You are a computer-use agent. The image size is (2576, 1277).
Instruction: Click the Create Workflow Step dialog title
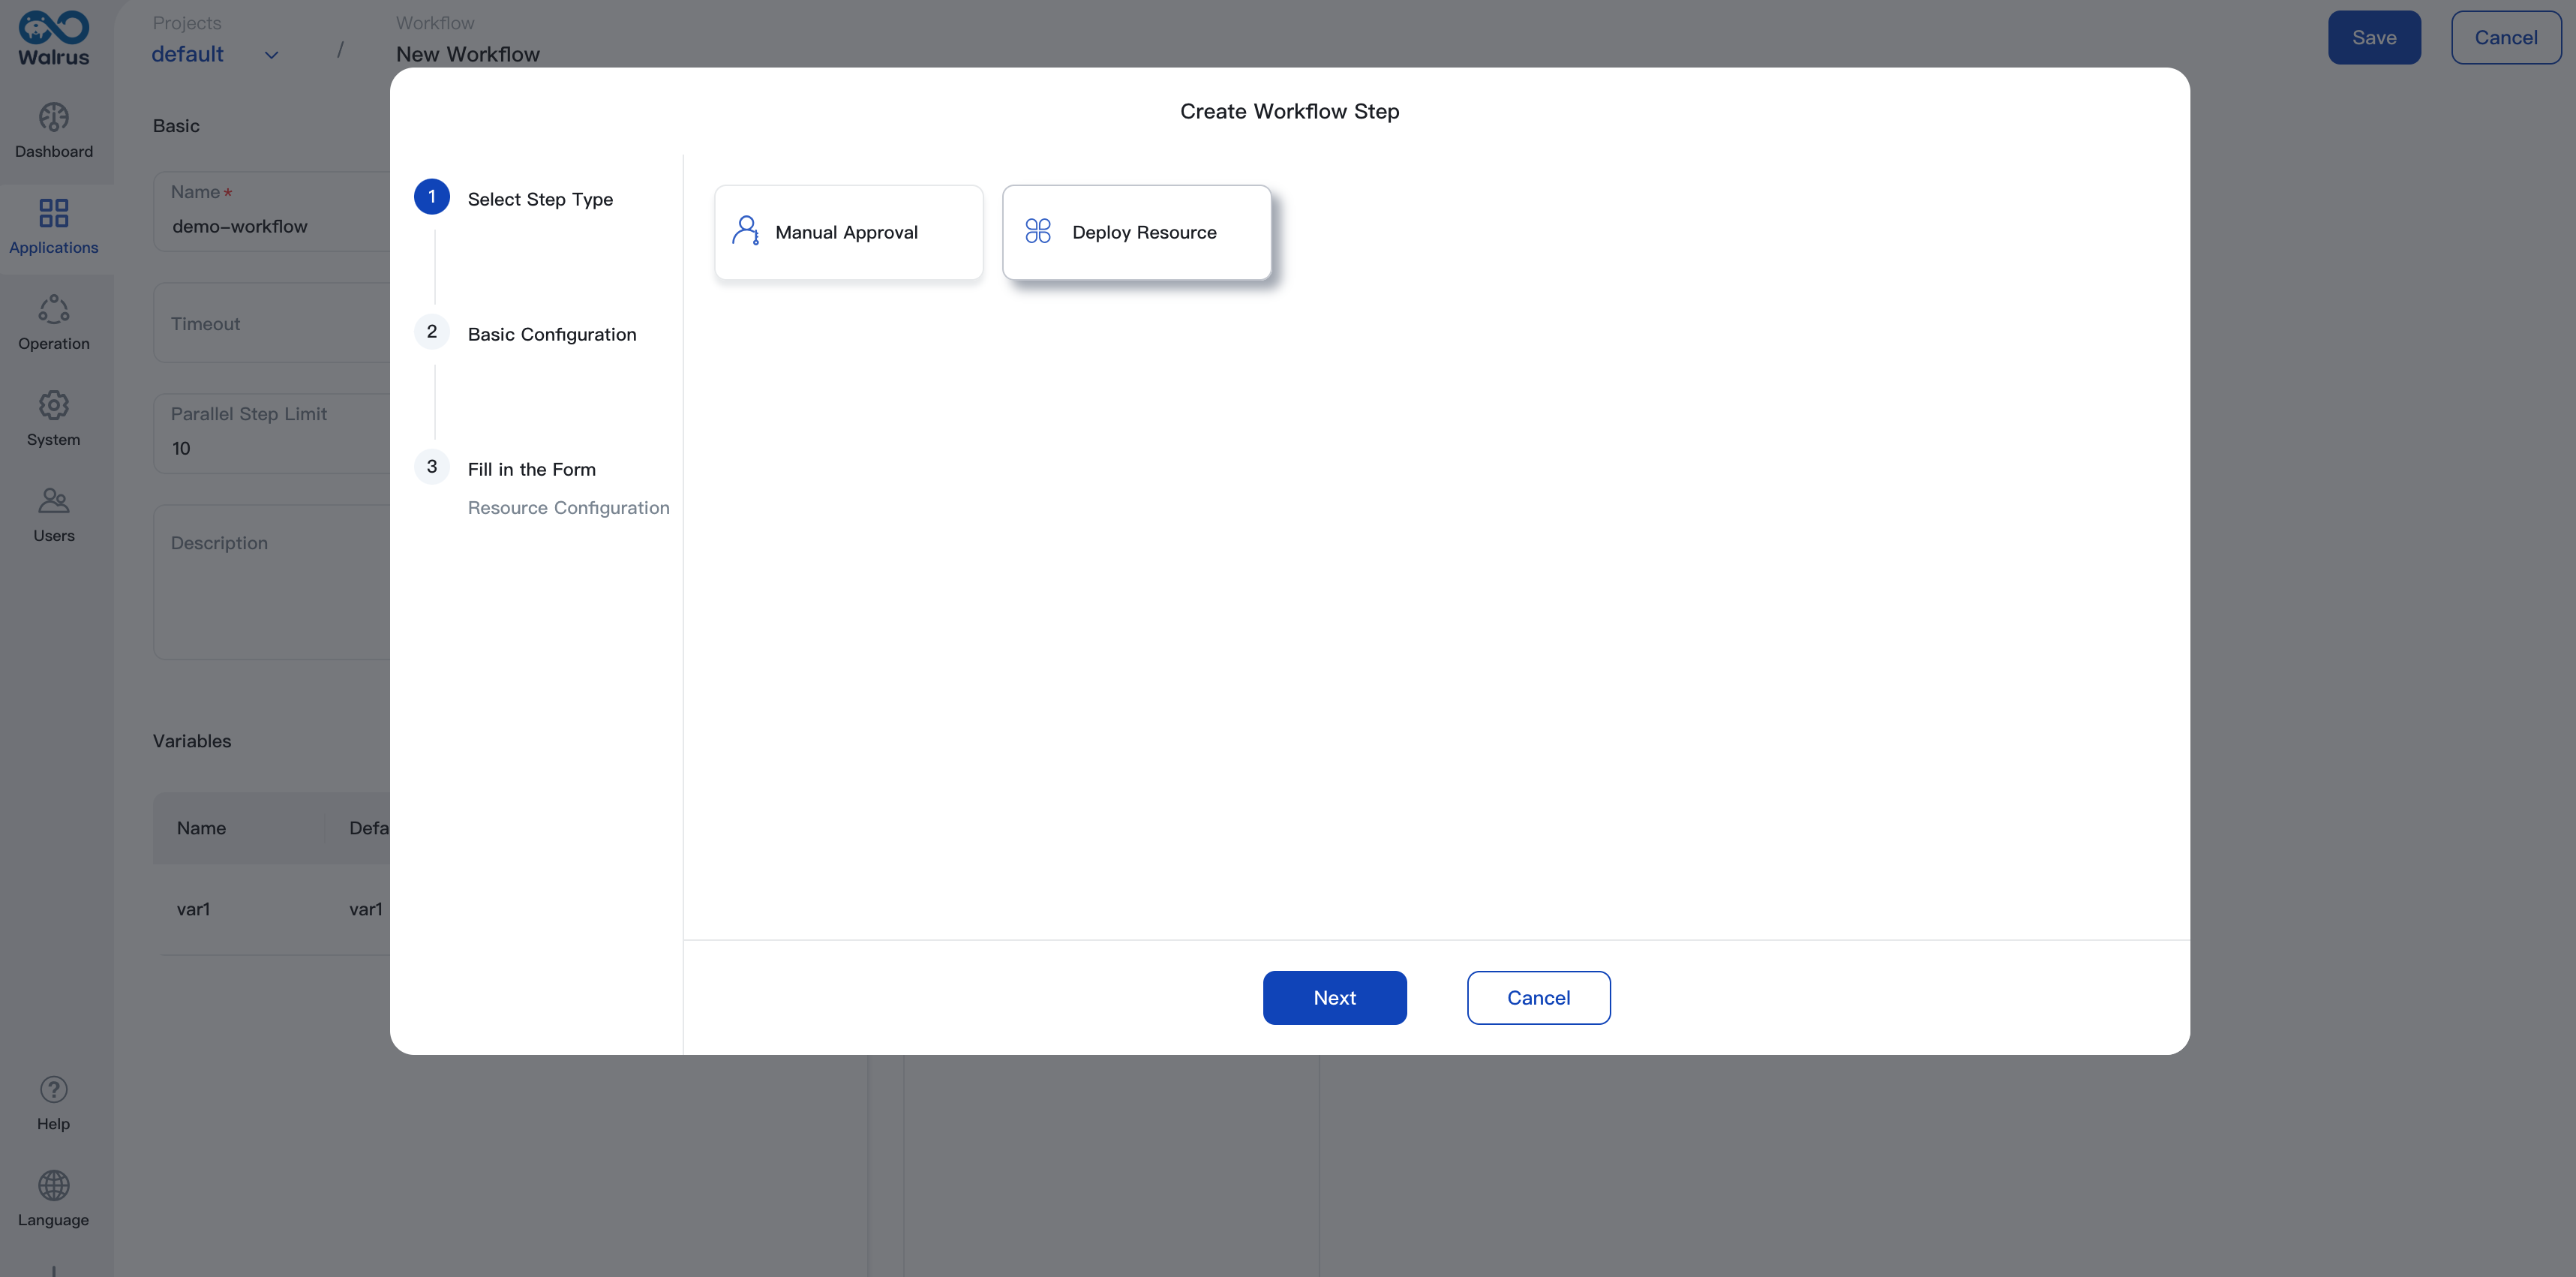(1289, 111)
